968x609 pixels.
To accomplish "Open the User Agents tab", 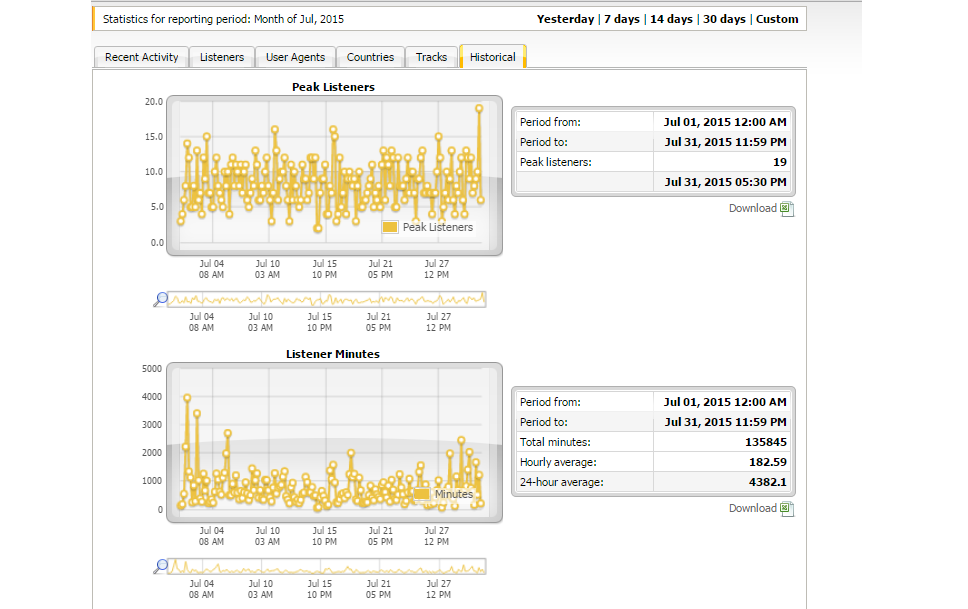I will [x=295, y=57].
